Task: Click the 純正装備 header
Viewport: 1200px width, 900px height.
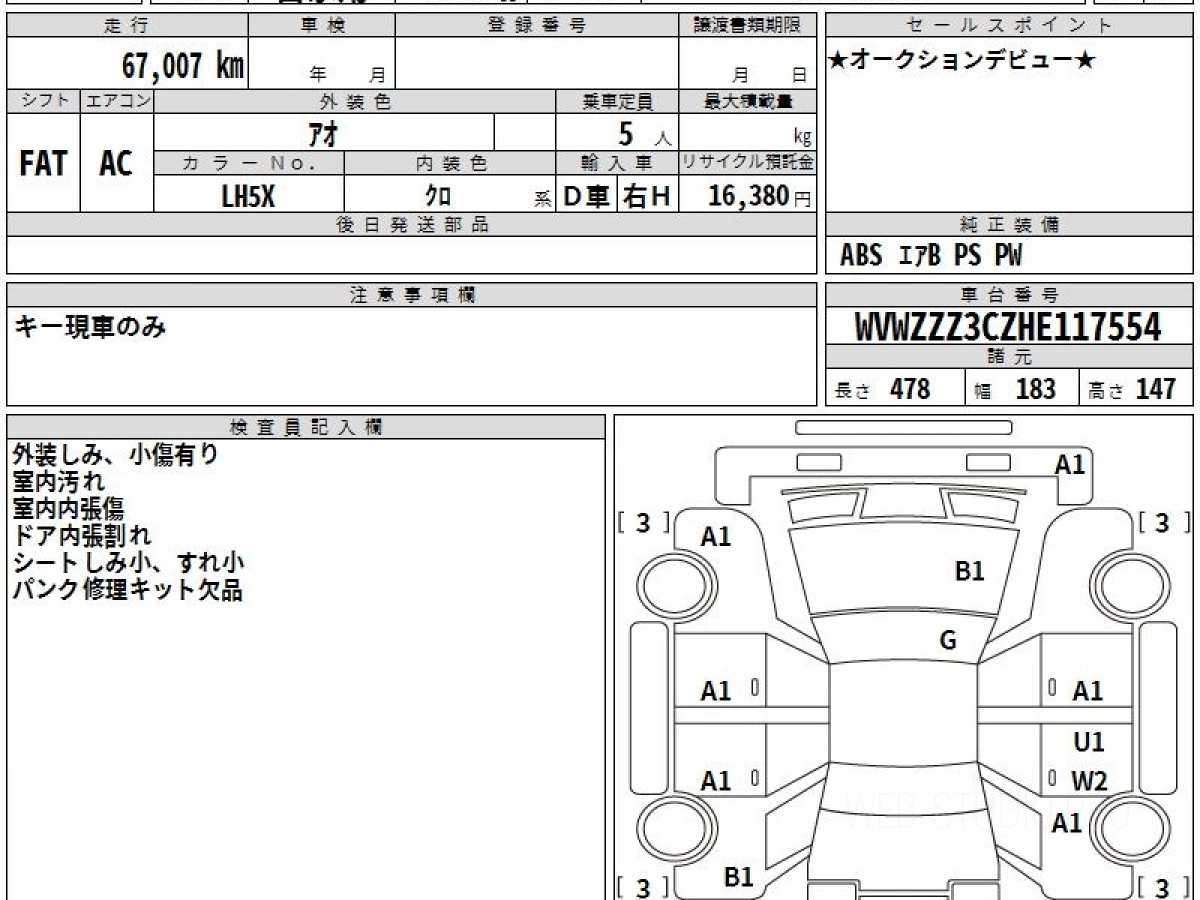Action: click(1010, 225)
